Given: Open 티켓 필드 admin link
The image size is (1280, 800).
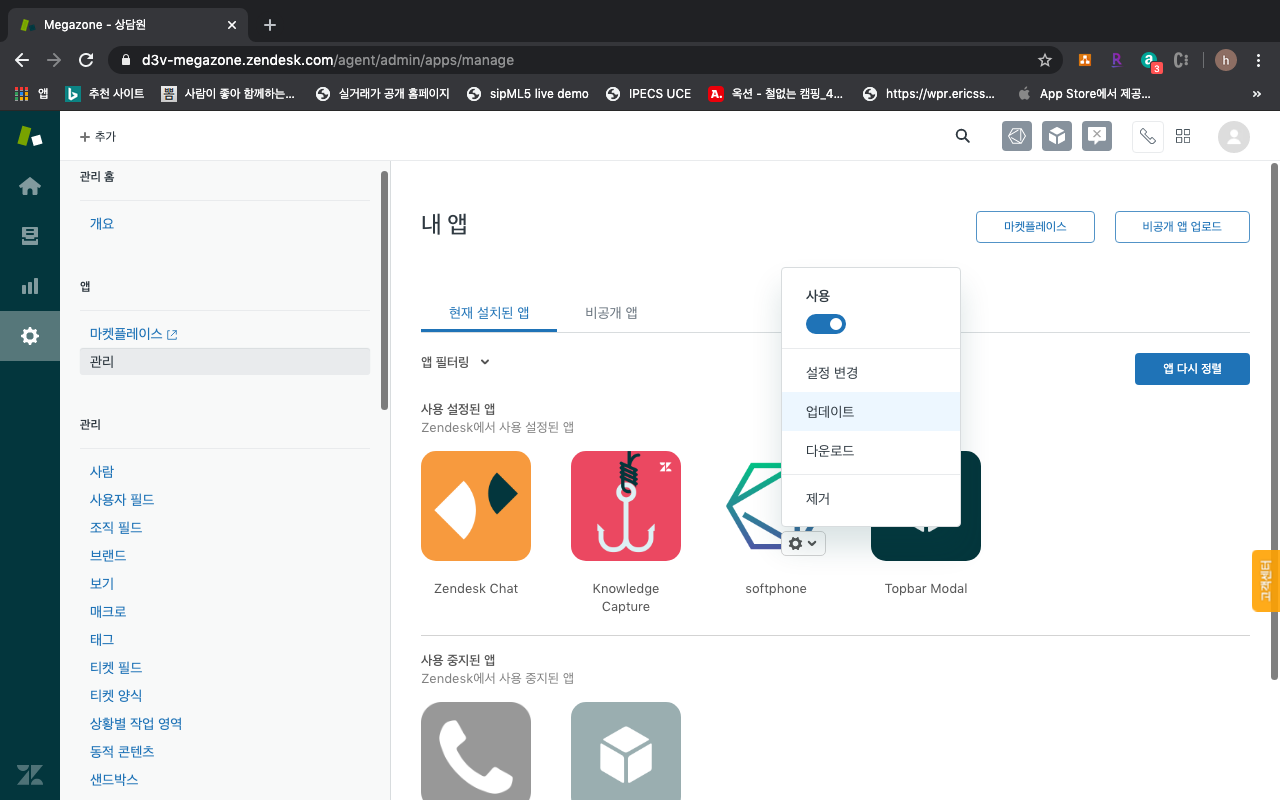Looking at the screenshot, I should (x=116, y=667).
